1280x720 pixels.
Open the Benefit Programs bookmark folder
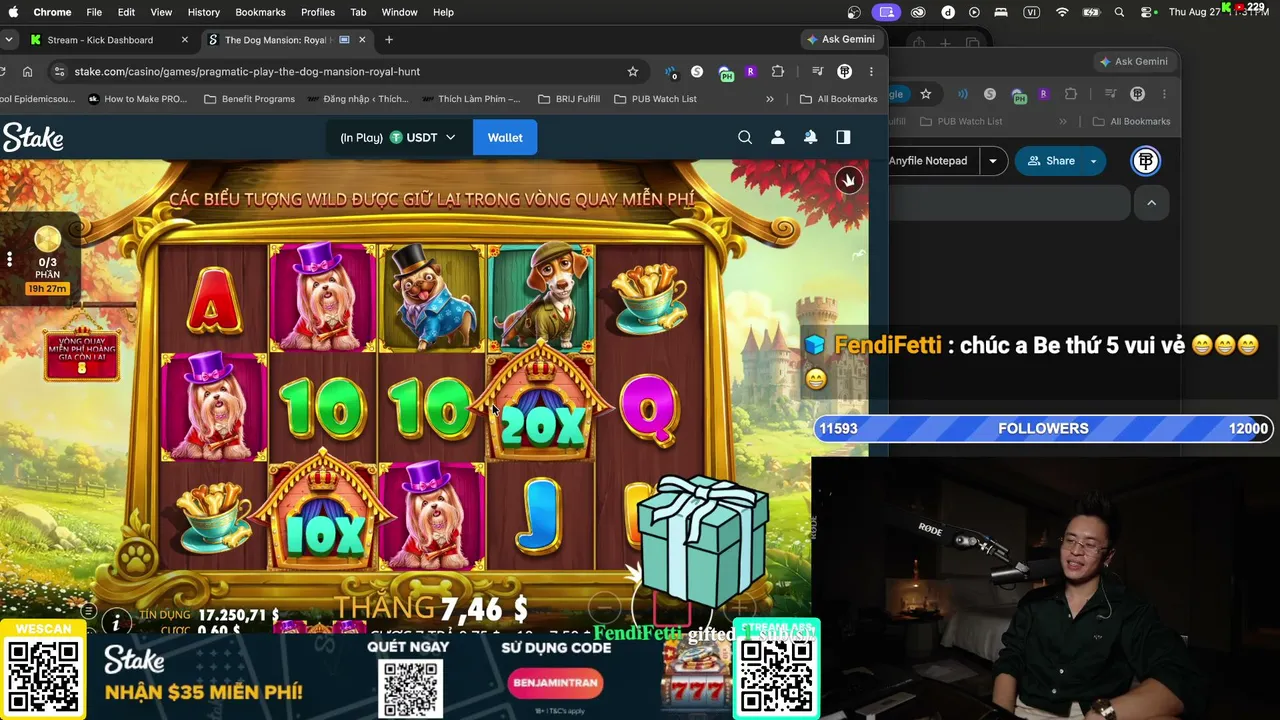click(x=249, y=99)
